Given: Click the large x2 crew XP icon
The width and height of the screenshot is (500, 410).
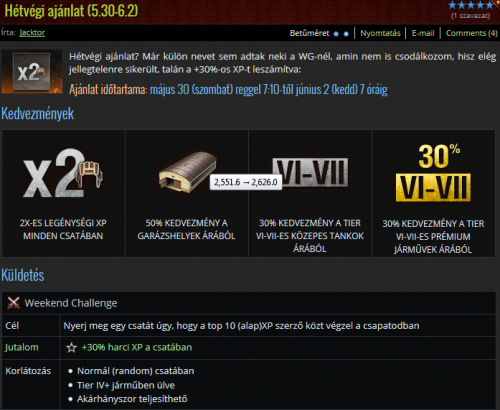Looking at the screenshot, I should point(63,173).
